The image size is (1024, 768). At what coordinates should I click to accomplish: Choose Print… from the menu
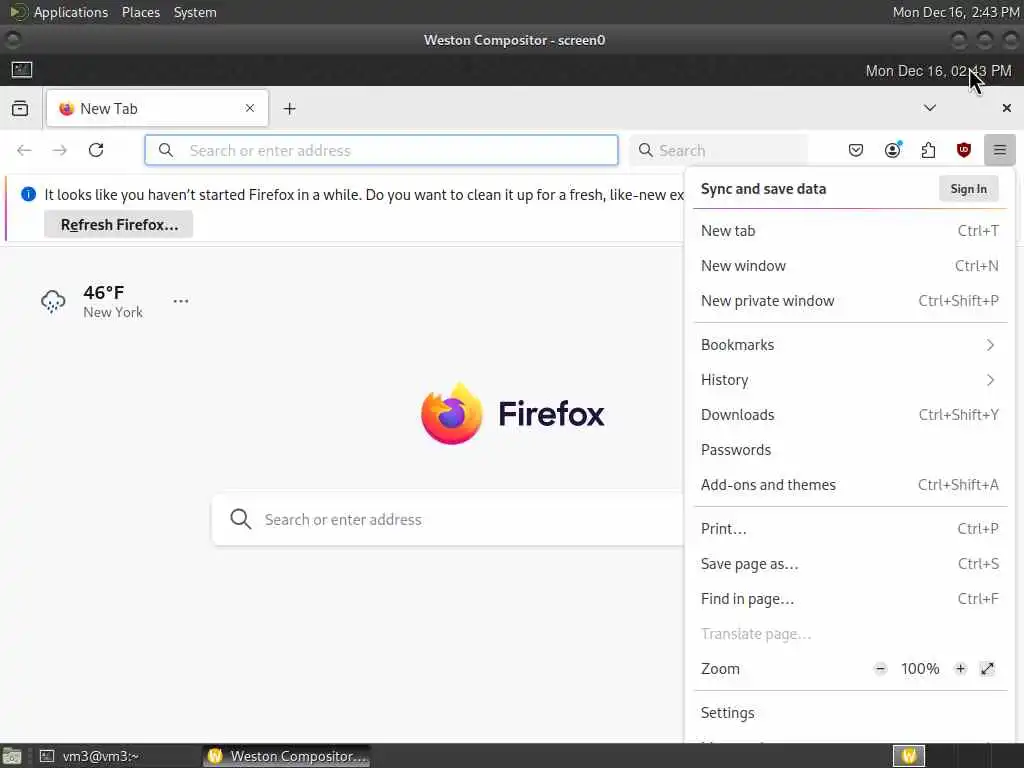(850, 529)
